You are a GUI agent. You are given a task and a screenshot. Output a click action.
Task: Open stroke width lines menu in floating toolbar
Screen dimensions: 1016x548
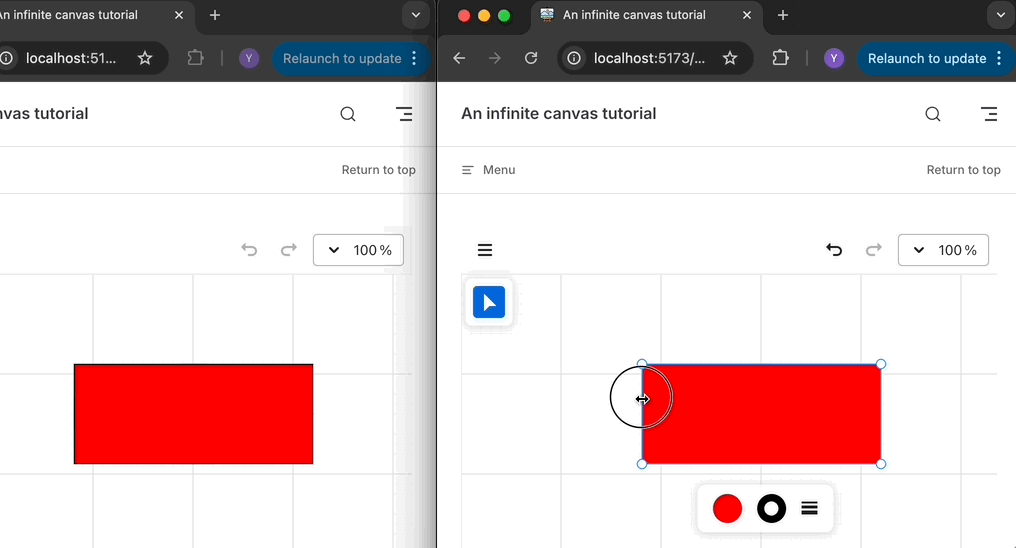coord(810,508)
